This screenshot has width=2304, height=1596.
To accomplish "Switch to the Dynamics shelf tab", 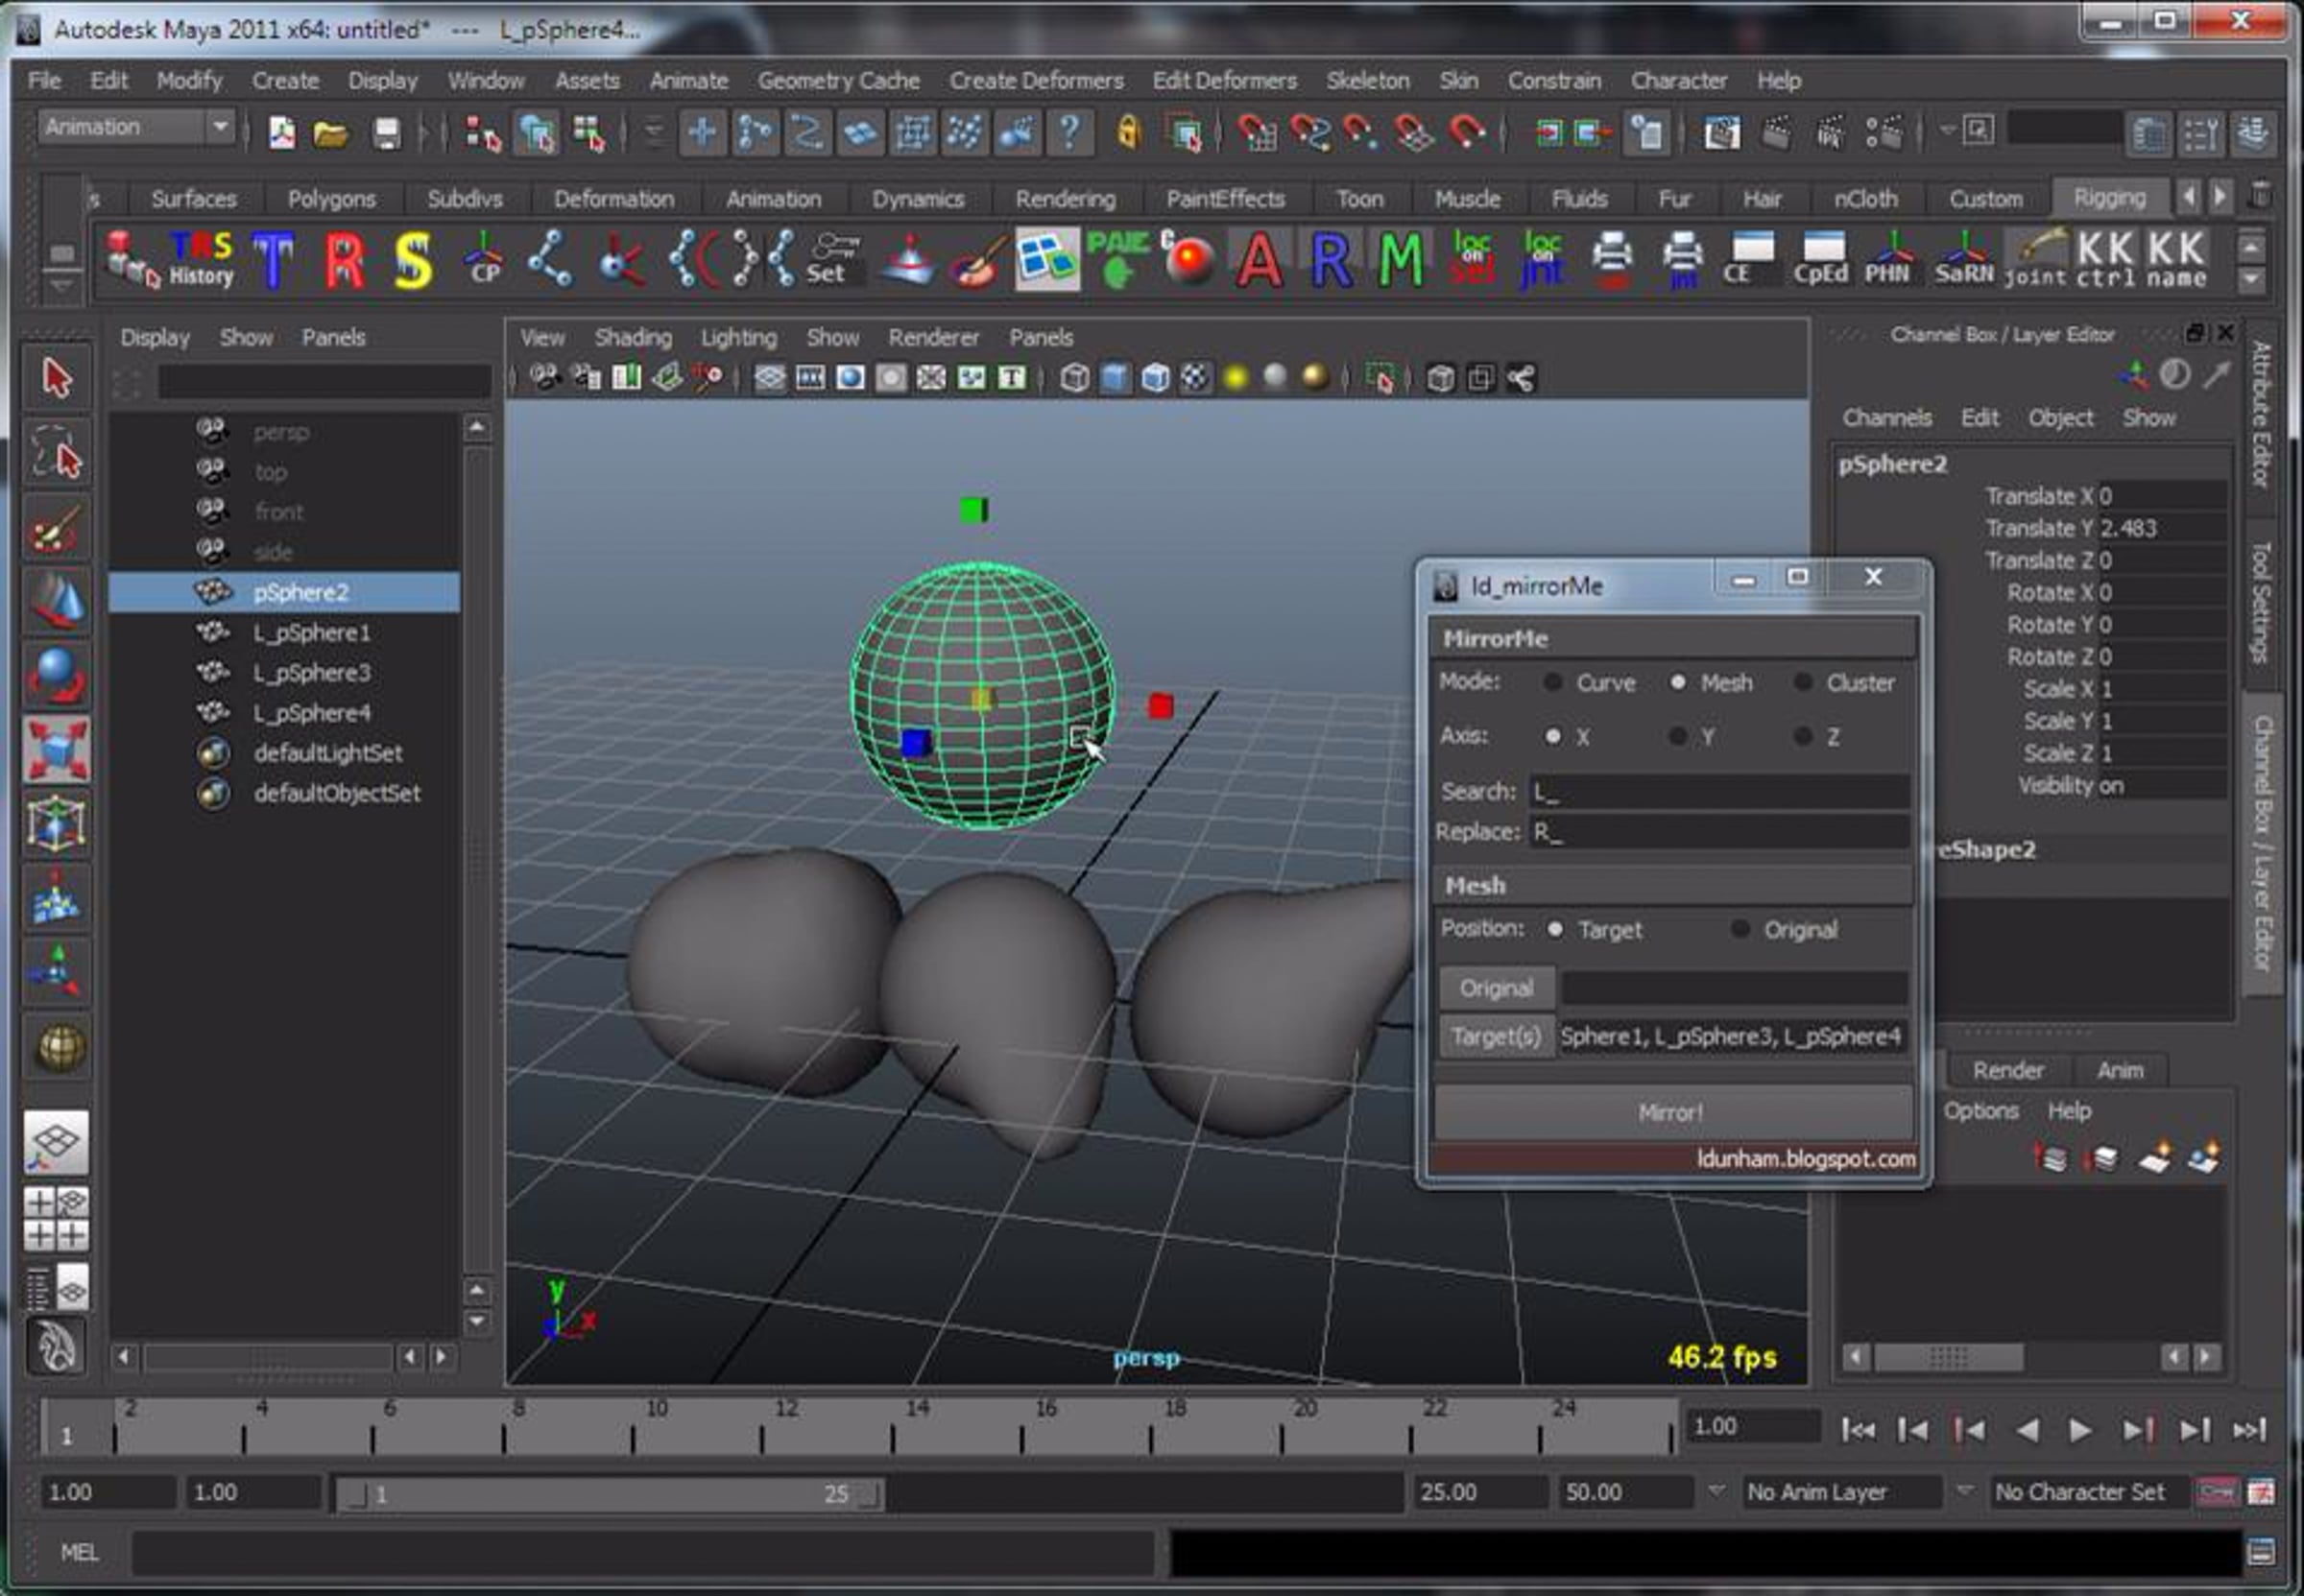I will click(x=918, y=199).
